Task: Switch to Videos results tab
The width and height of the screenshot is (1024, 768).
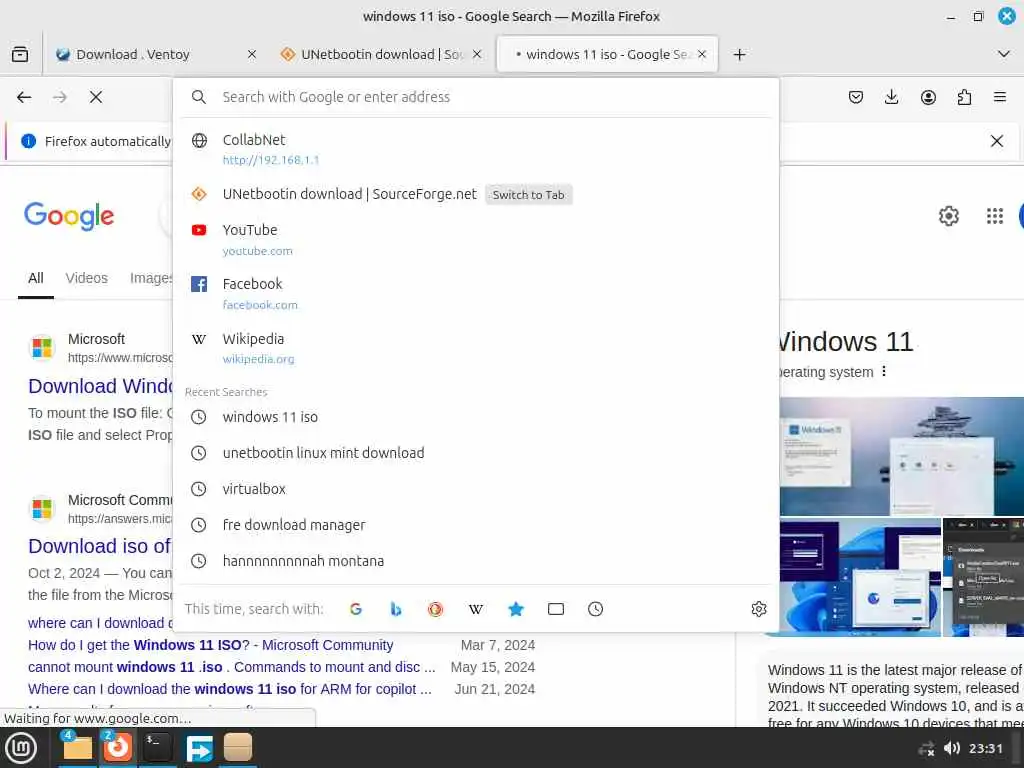Action: [x=86, y=278]
